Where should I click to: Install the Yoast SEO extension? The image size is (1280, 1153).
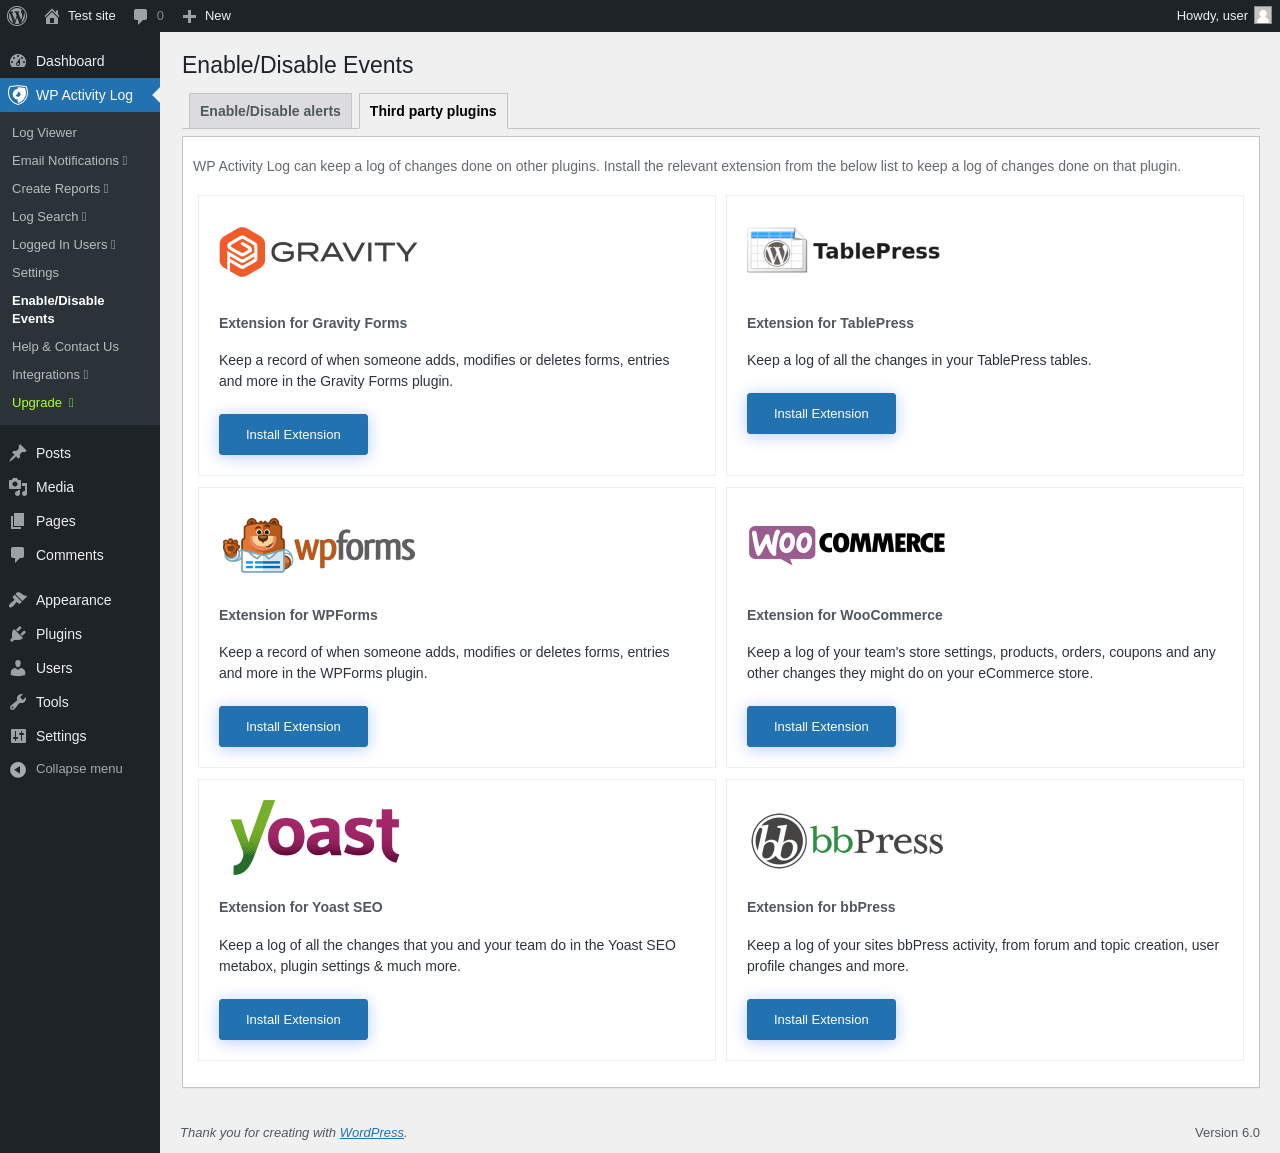[293, 1020]
